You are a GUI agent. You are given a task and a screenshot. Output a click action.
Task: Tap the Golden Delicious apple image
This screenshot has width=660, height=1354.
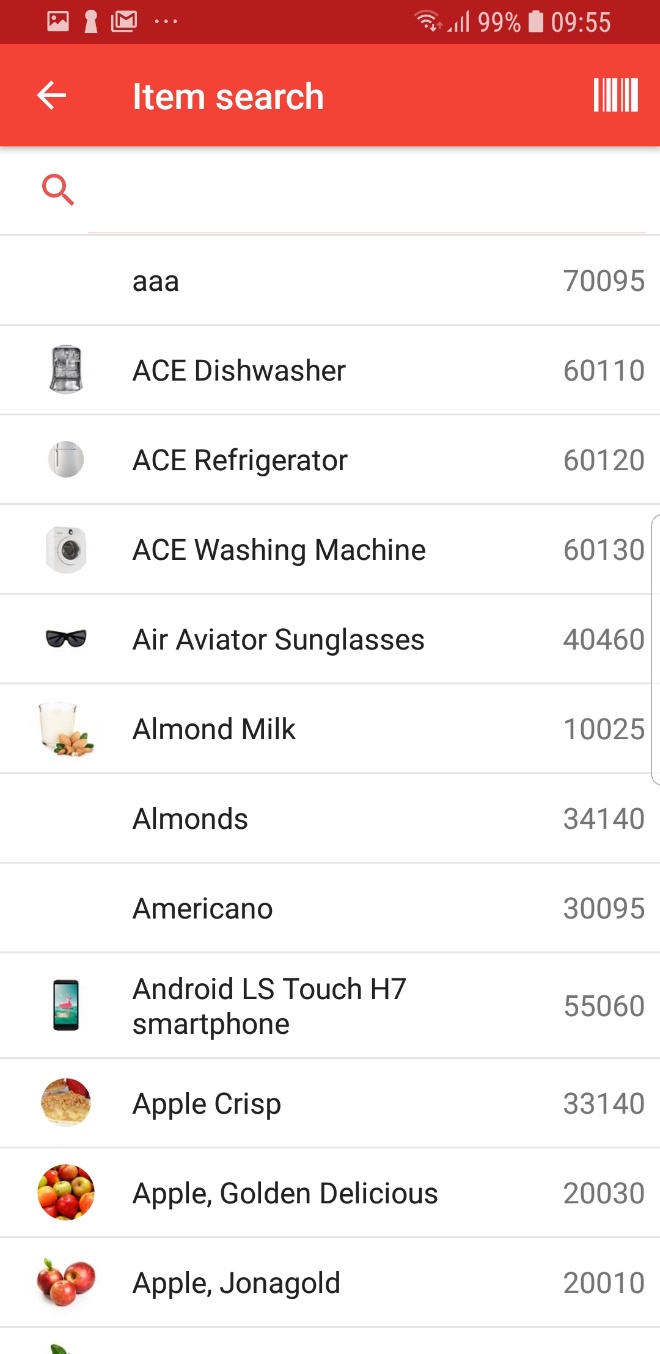[x=66, y=1192]
